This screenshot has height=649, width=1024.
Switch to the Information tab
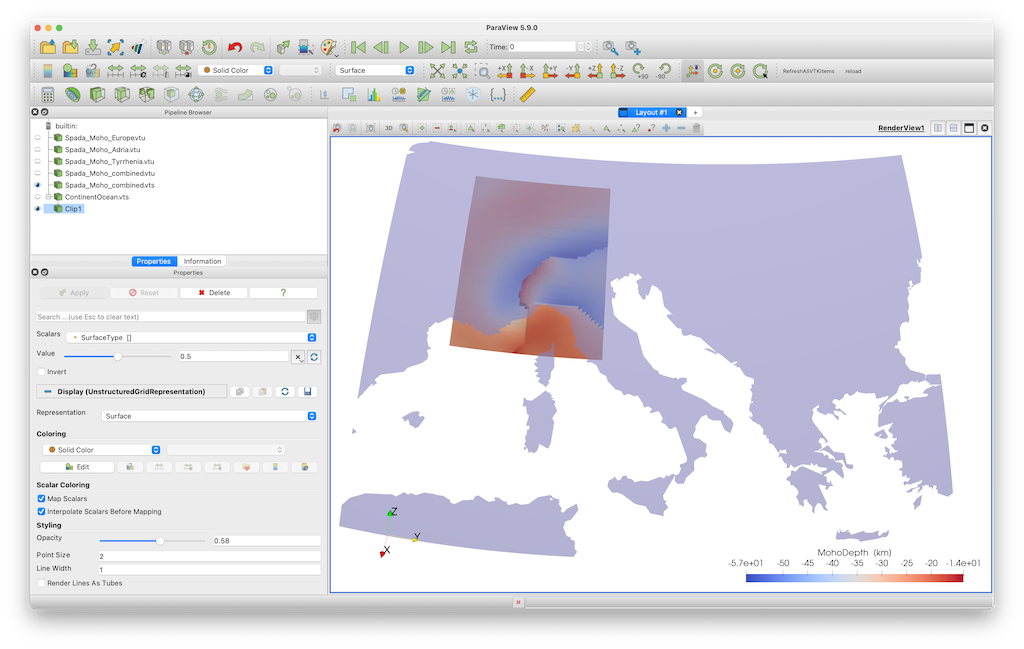(x=202, y=261)
